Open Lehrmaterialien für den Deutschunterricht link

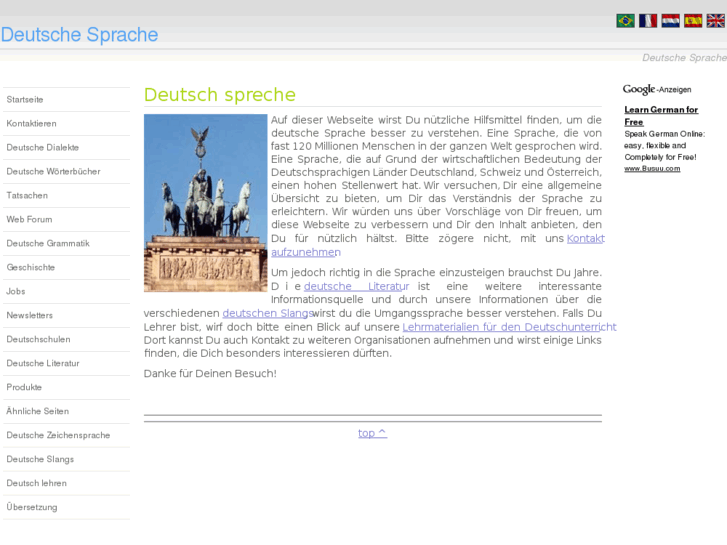point(509,327)
